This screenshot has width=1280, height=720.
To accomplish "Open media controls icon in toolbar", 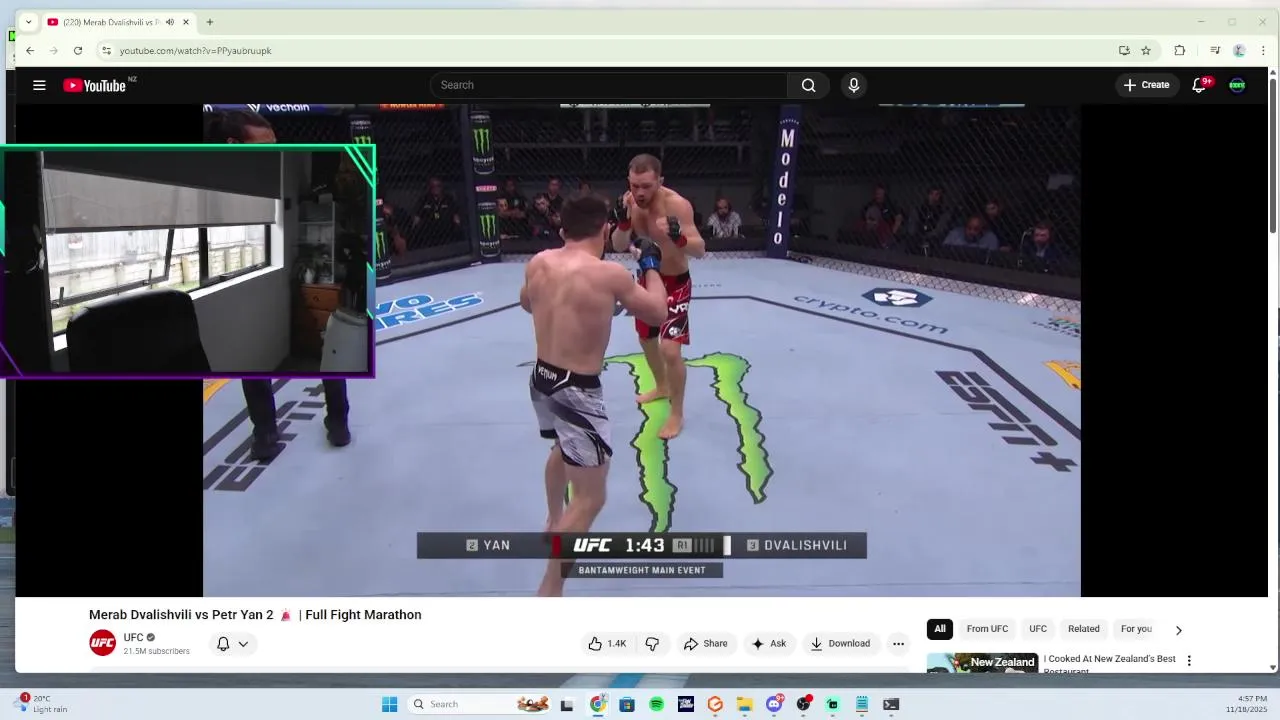I will (x=1215, y=50).
